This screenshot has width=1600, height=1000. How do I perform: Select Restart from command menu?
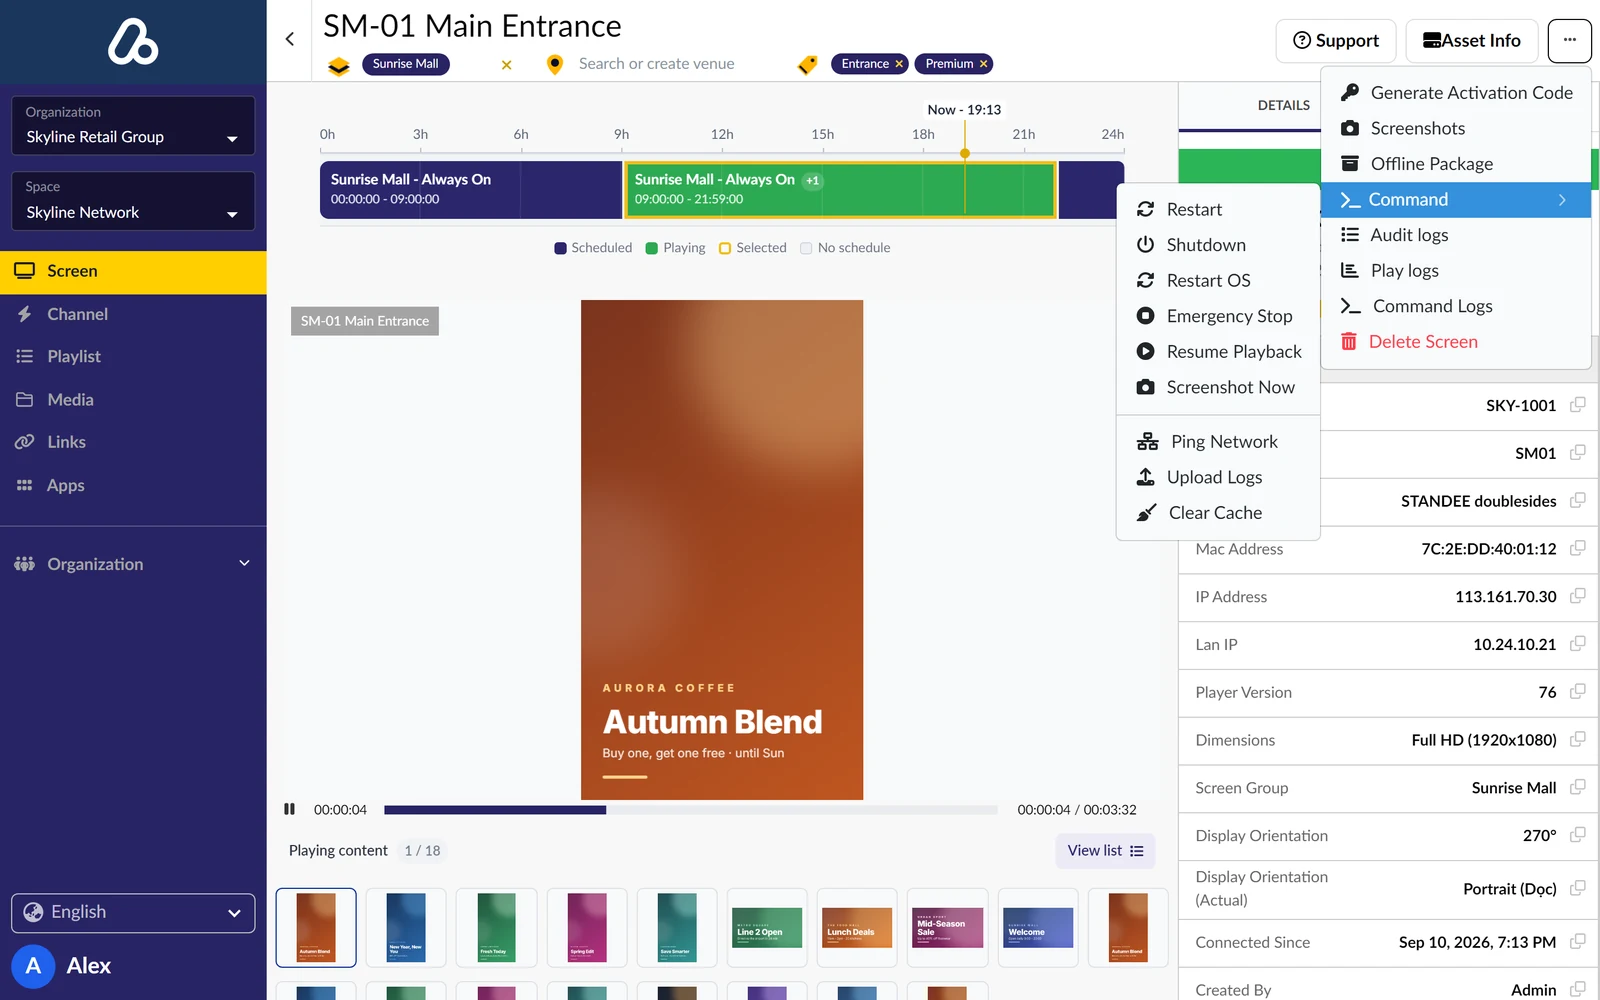pos(1218,209)
